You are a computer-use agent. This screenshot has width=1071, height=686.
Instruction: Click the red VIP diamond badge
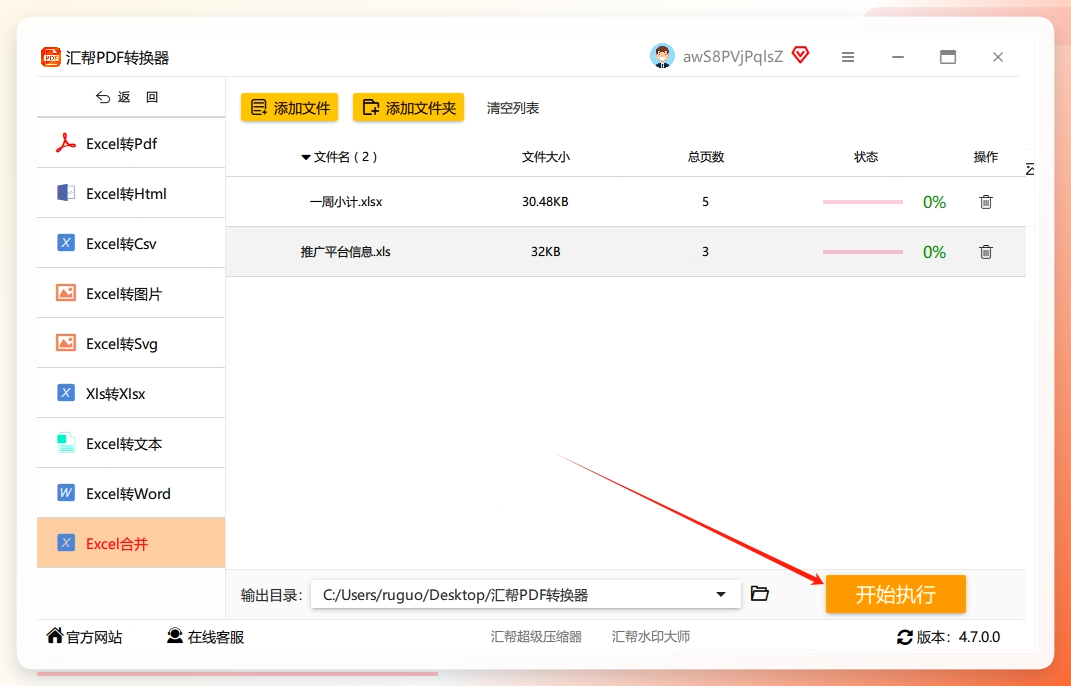point(801,55)
